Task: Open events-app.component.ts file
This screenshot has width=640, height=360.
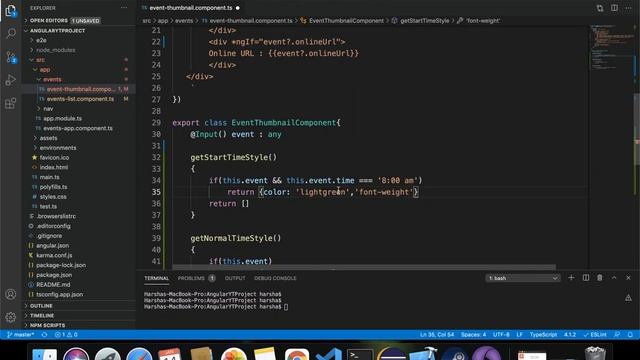Action: click(x=79, y=128)
